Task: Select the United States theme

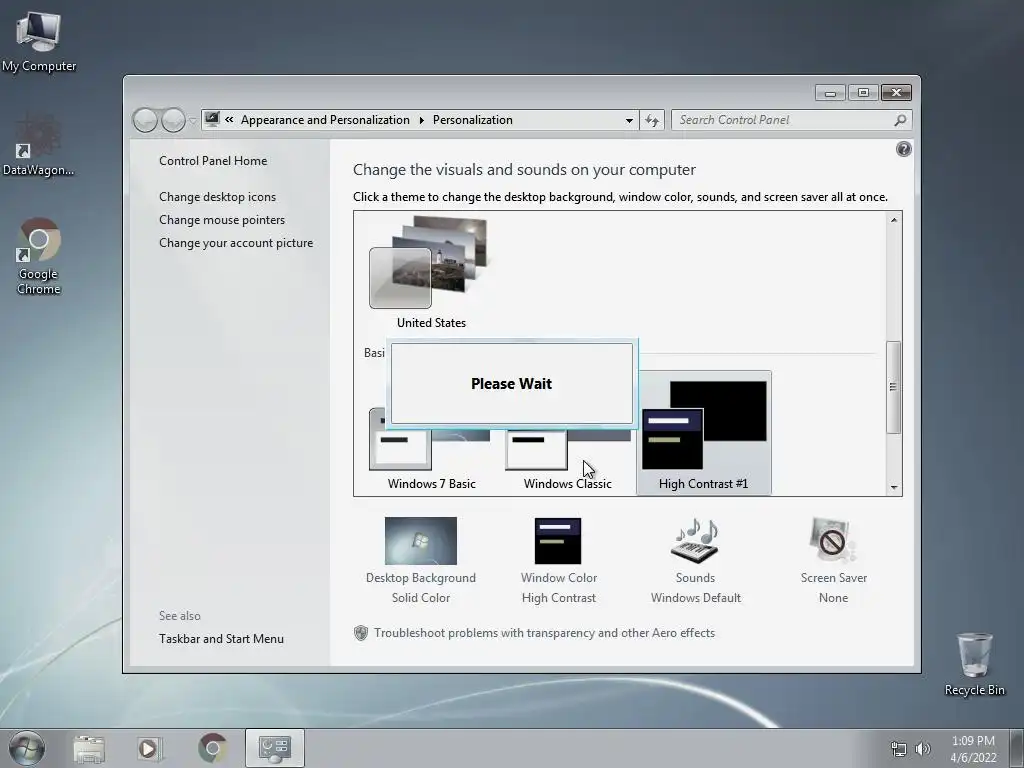Action: point(430,273)
